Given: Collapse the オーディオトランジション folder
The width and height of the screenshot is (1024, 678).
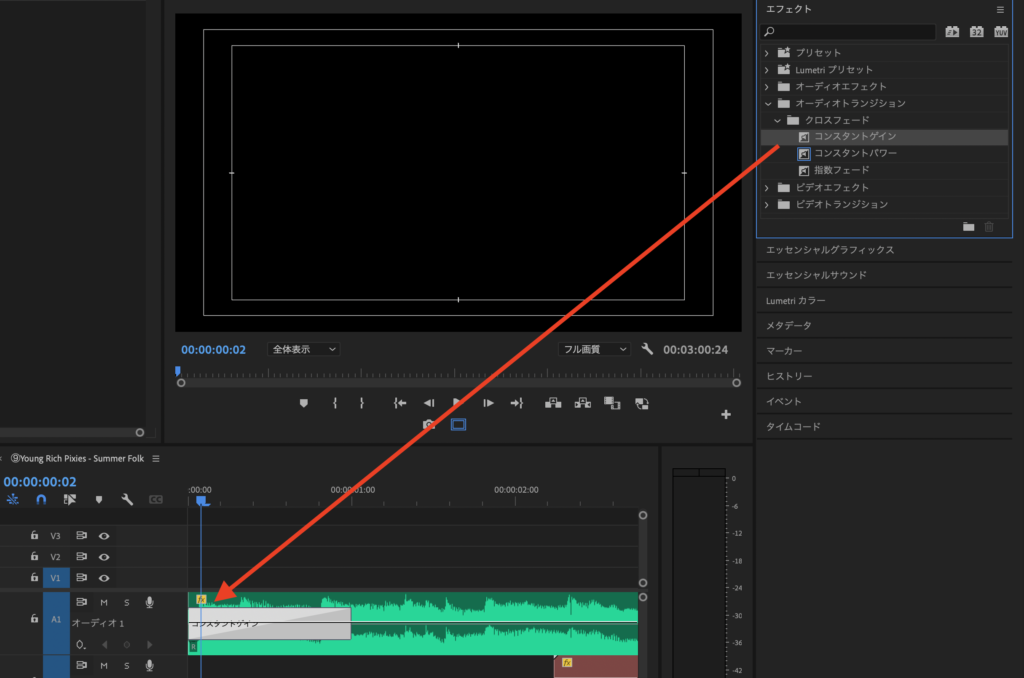Looking at the screenshot, I should pos(767,103).
